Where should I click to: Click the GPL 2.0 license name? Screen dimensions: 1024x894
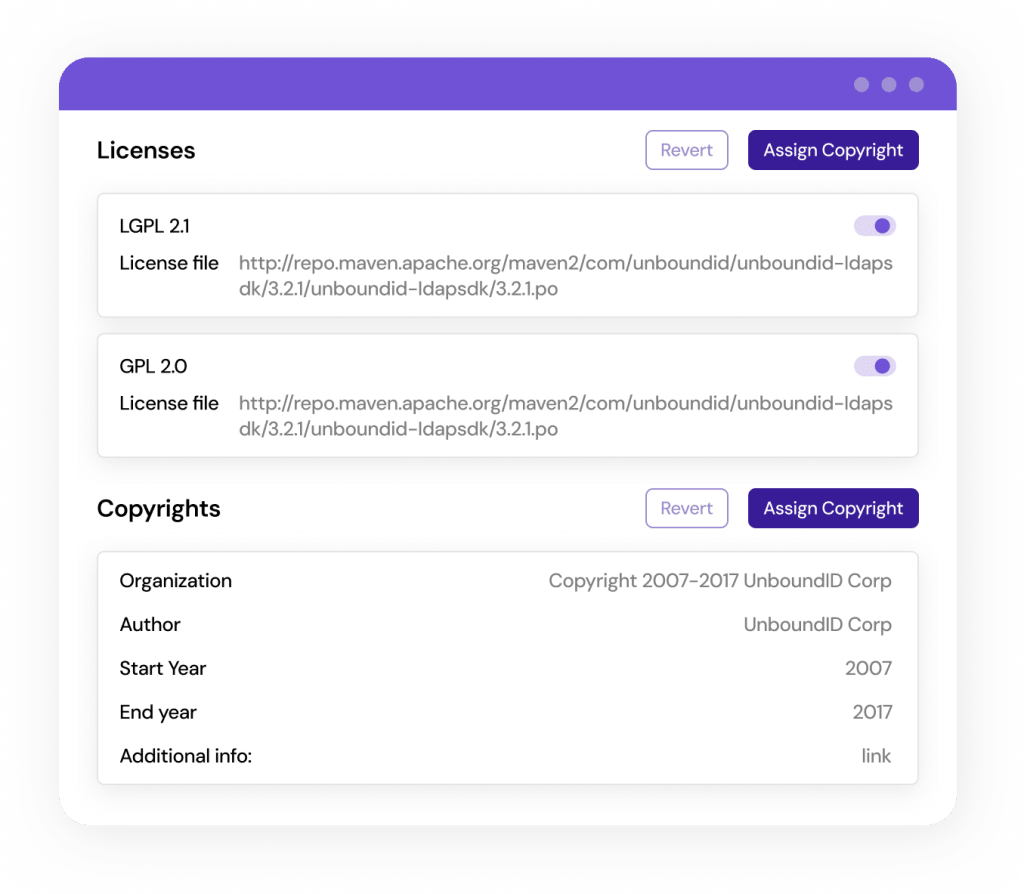[x=153, y=366]
